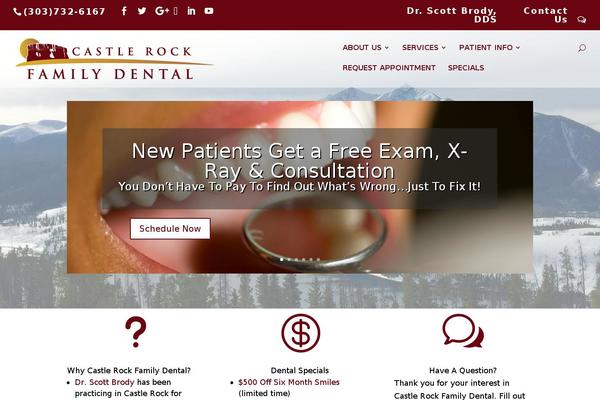The image size is (600, 400).
Task: Open the site search magnifier icon
Action: pyautogui.click(x=582, y=48)
